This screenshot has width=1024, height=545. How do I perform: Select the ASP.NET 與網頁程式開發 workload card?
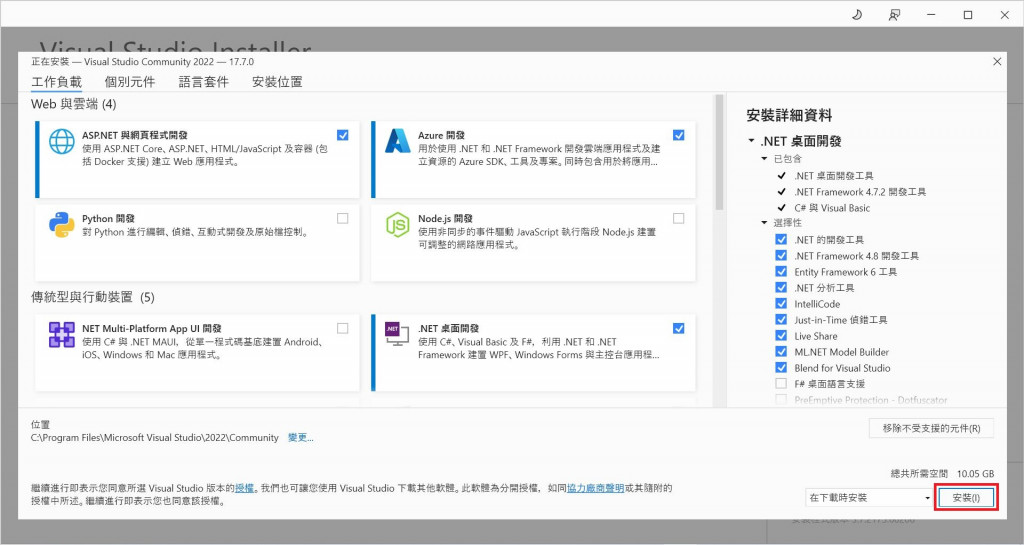click(197, 159)
